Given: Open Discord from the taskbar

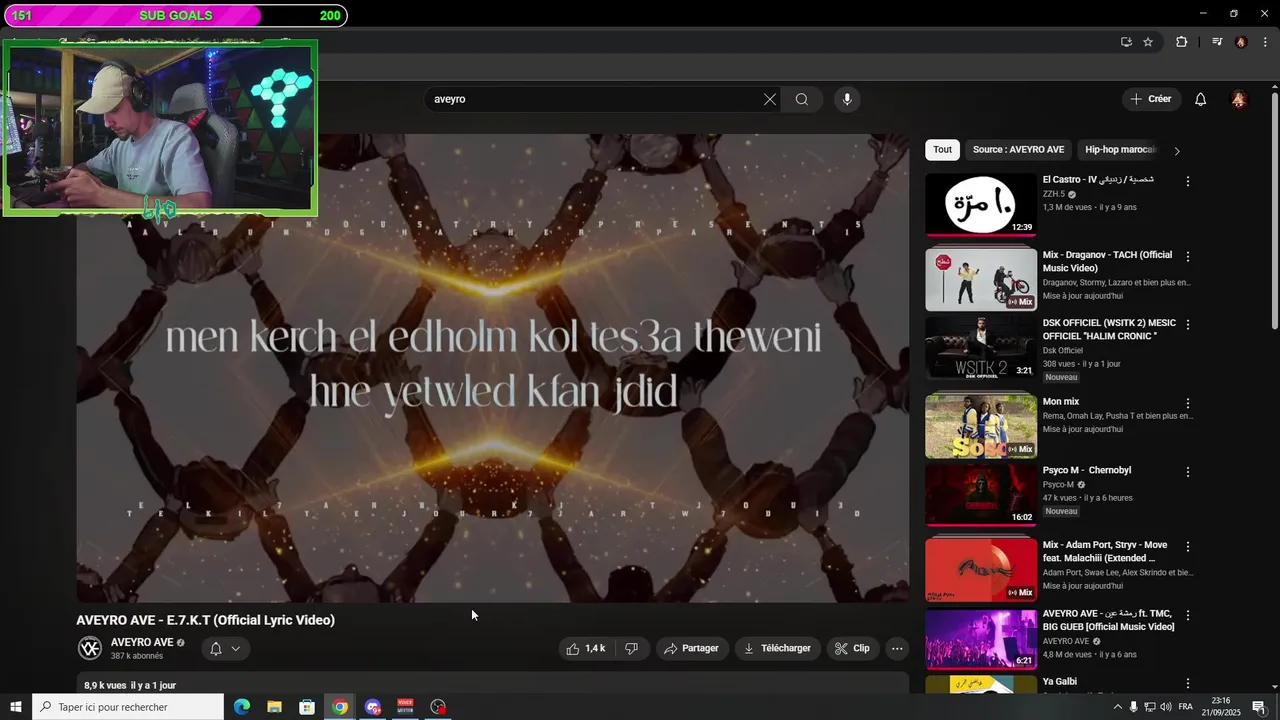Looking at the screenshot, I should pyautogui.click(x=373, y=707).
